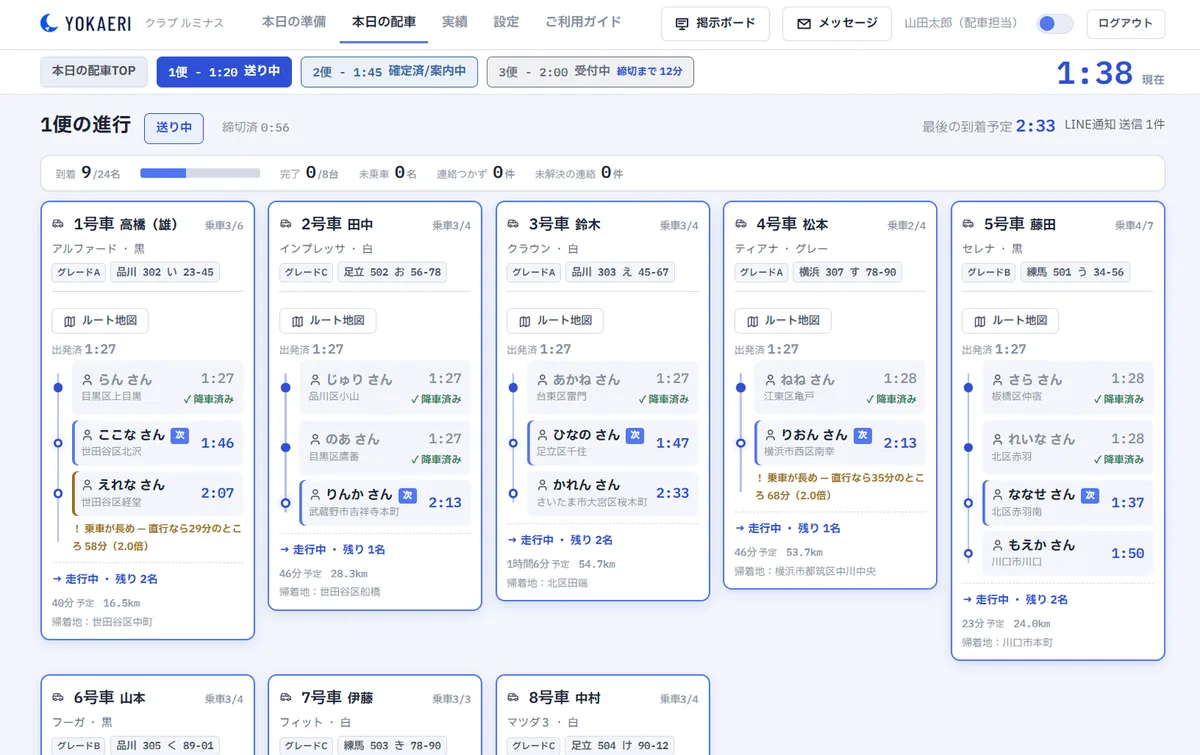Viewport: 1200px width, 755px height.
Task: Click the 1号車 warning 乗車が長め 58分
Action: point(156,538)
